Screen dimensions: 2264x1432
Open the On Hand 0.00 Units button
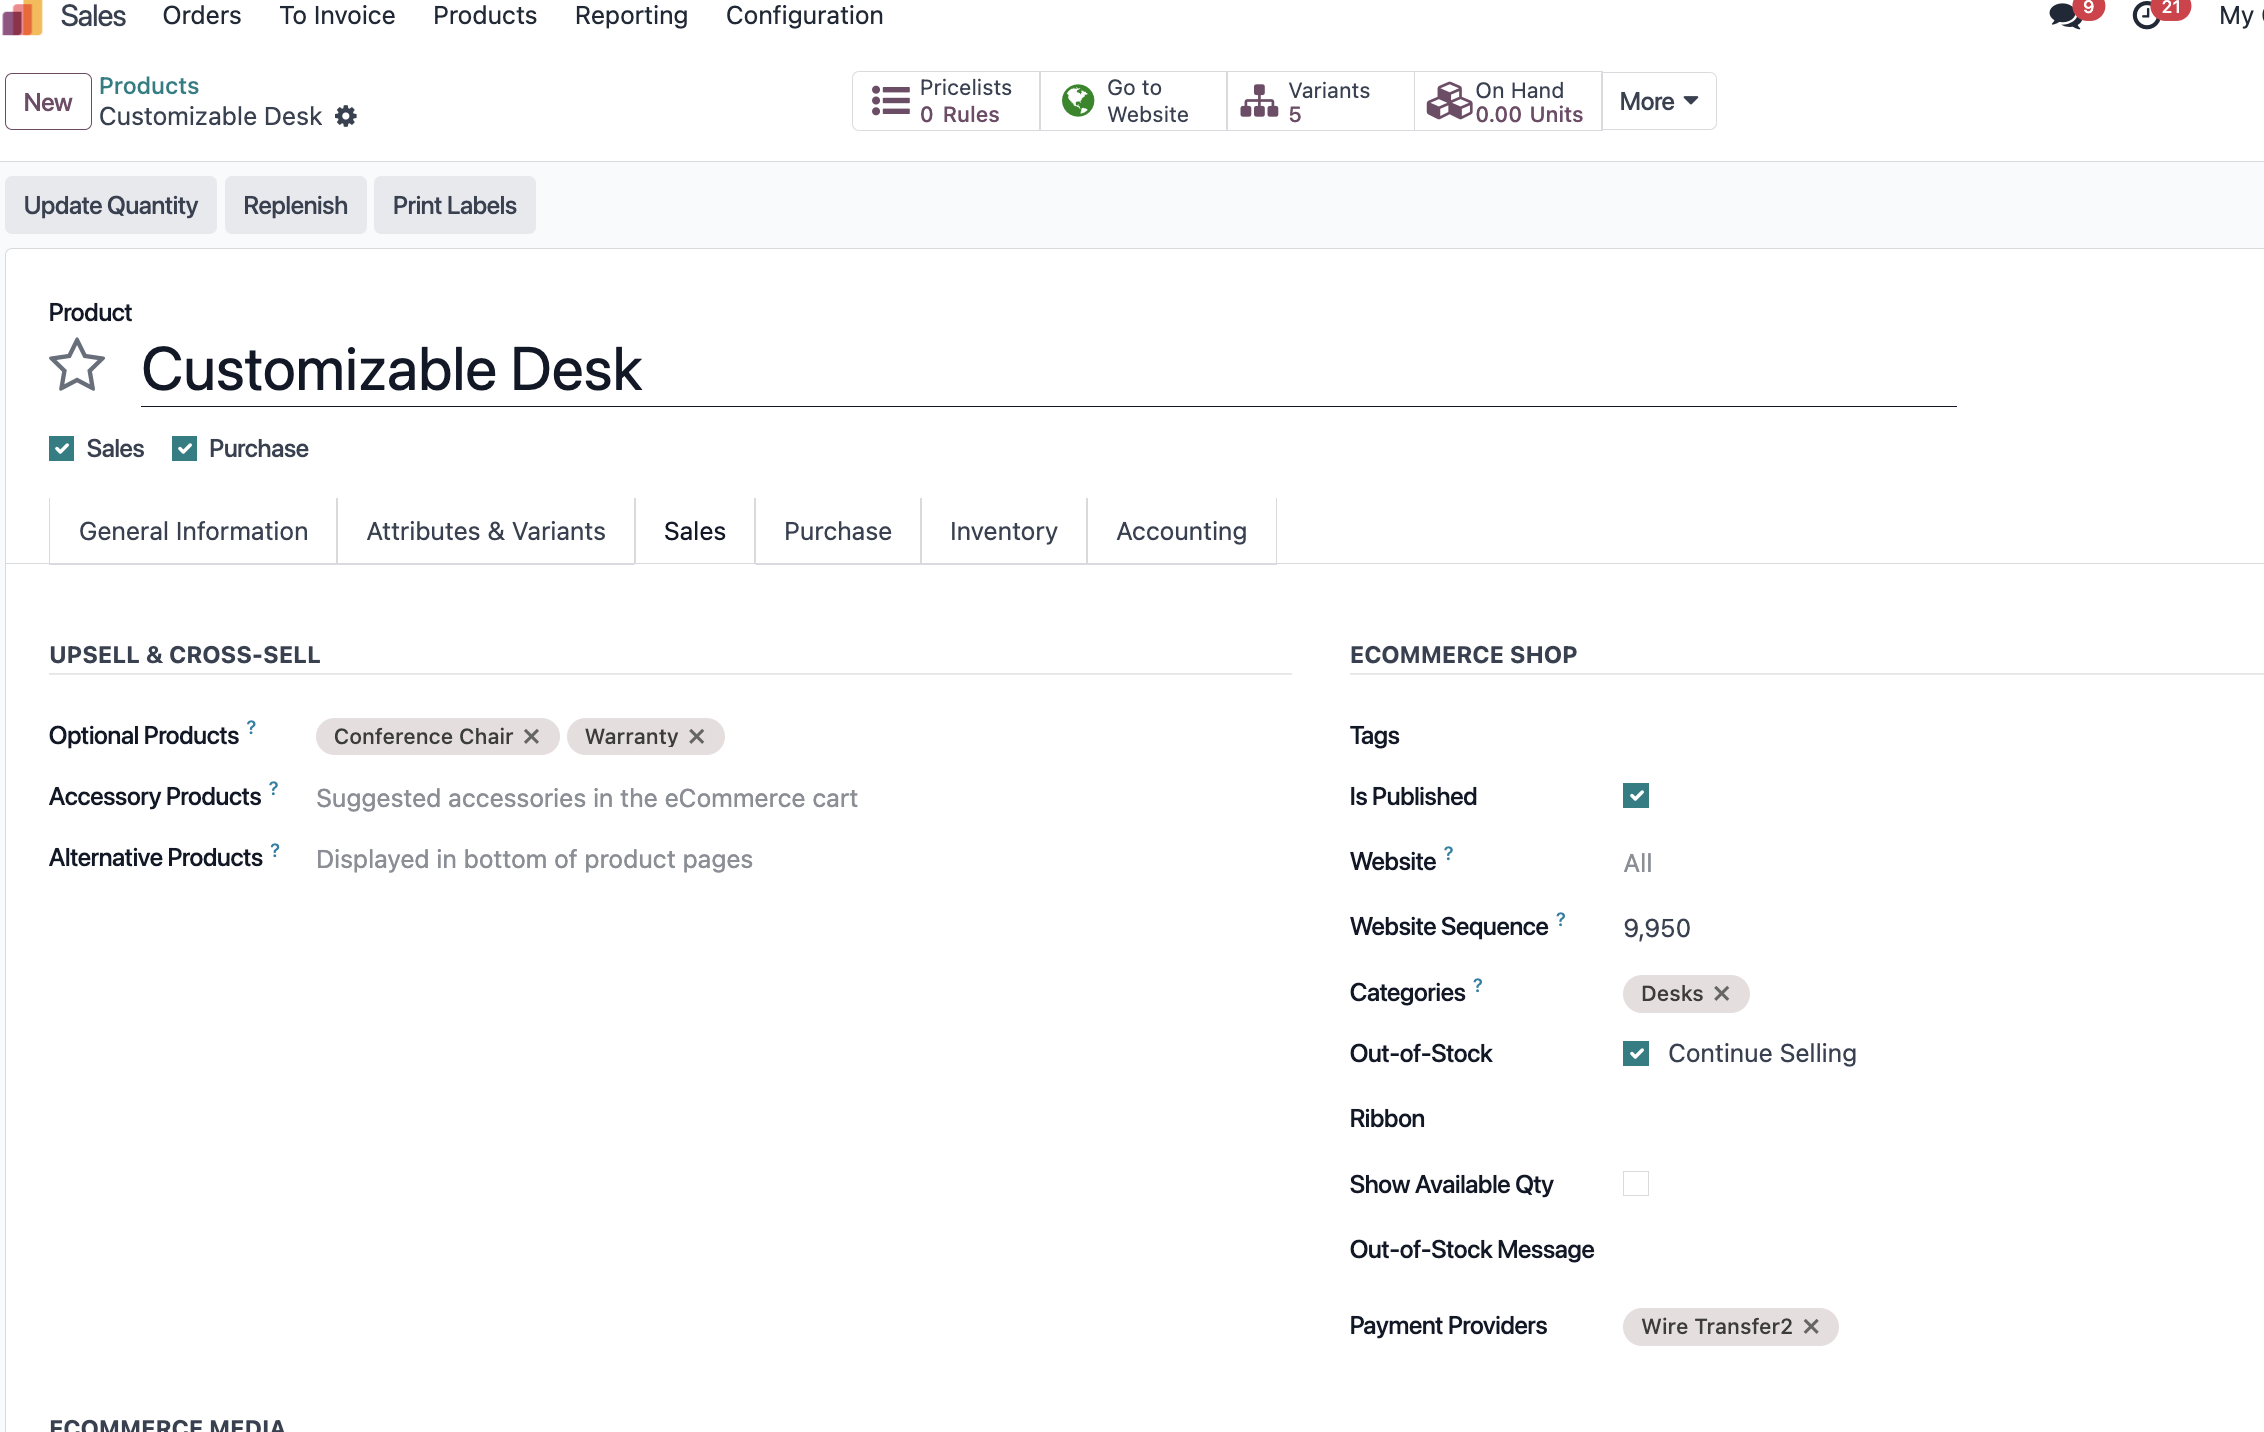pyautogui.click(x=1508, y=101)
